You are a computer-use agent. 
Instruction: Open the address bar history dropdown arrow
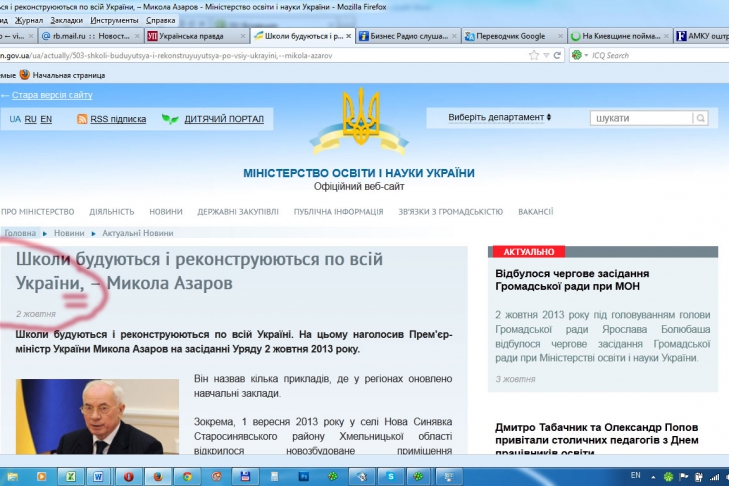545,55
